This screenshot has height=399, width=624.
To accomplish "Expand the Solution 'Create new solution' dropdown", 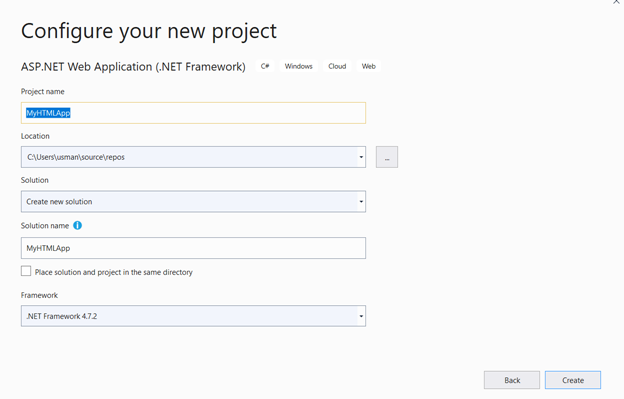I will [361, 202].
